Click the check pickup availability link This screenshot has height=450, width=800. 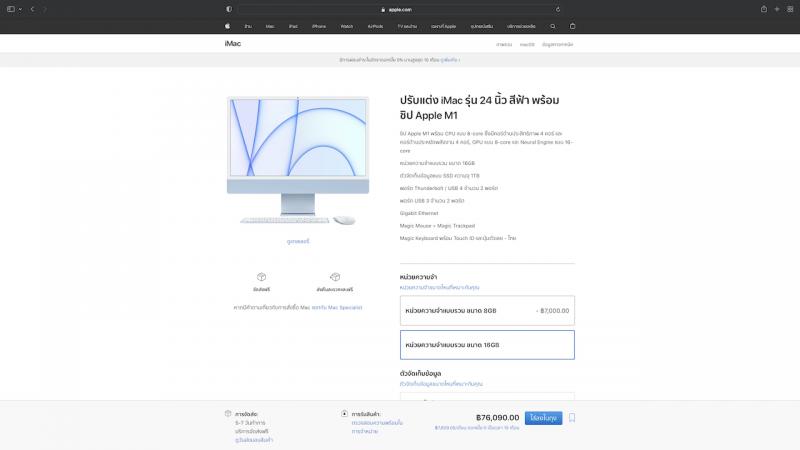click(x=377, y=427)
